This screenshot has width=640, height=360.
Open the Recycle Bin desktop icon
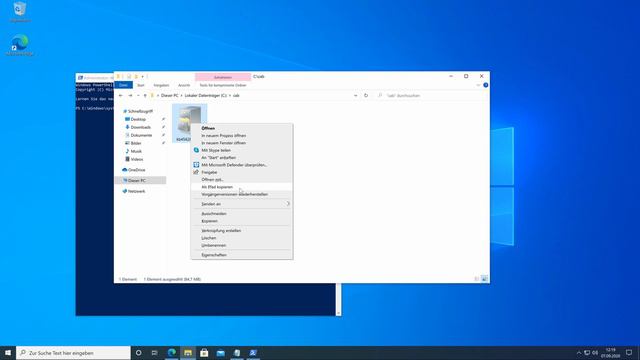tap(20, 12)
